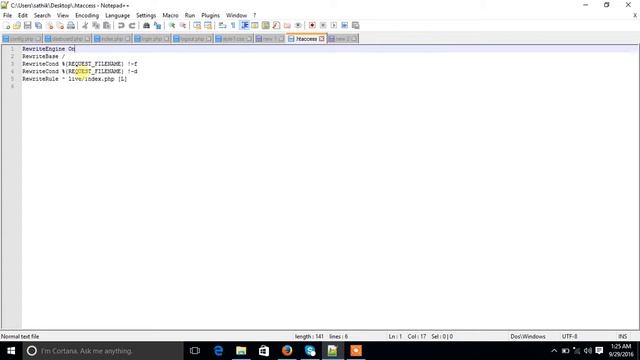640x360 pixels.
Task: Create a new document with New icon
Action: [x=7, y=25]
